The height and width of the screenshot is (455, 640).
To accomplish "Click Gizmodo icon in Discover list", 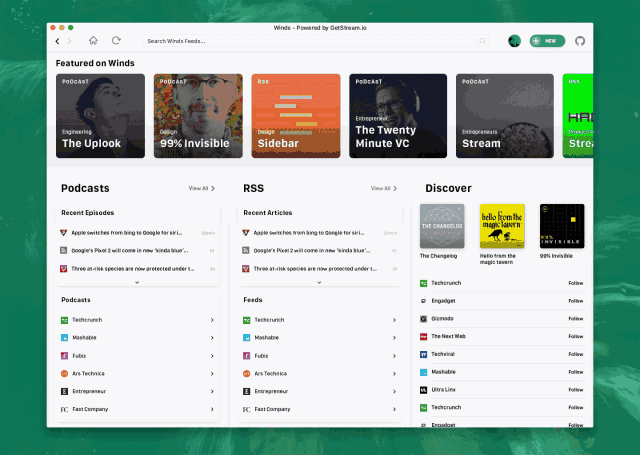I will 424,319.
